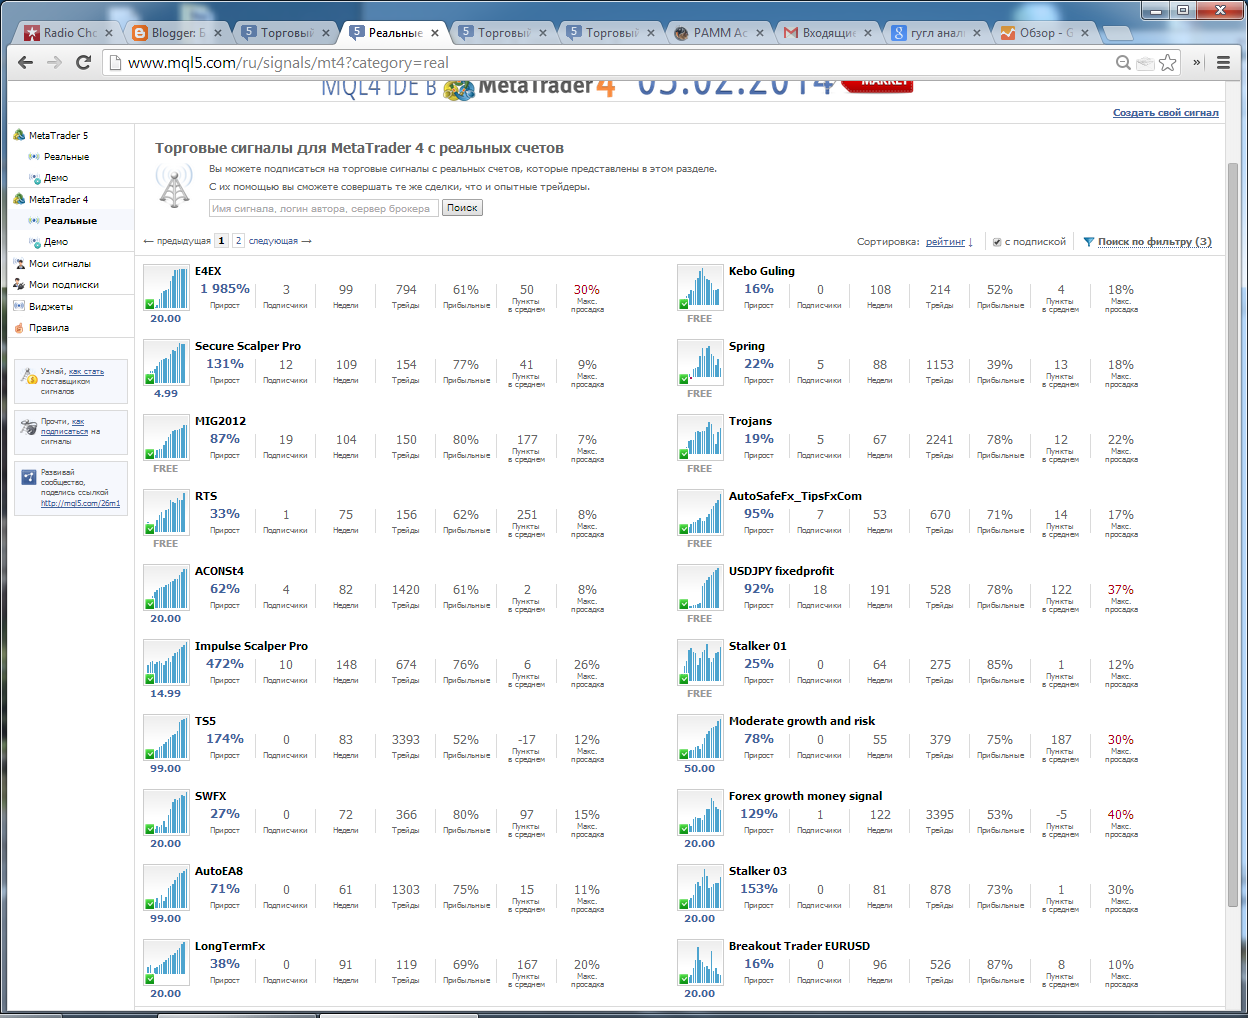1248x1018 pixels.
Task: Click the new tab button
Action: [x=1116, y=33]
